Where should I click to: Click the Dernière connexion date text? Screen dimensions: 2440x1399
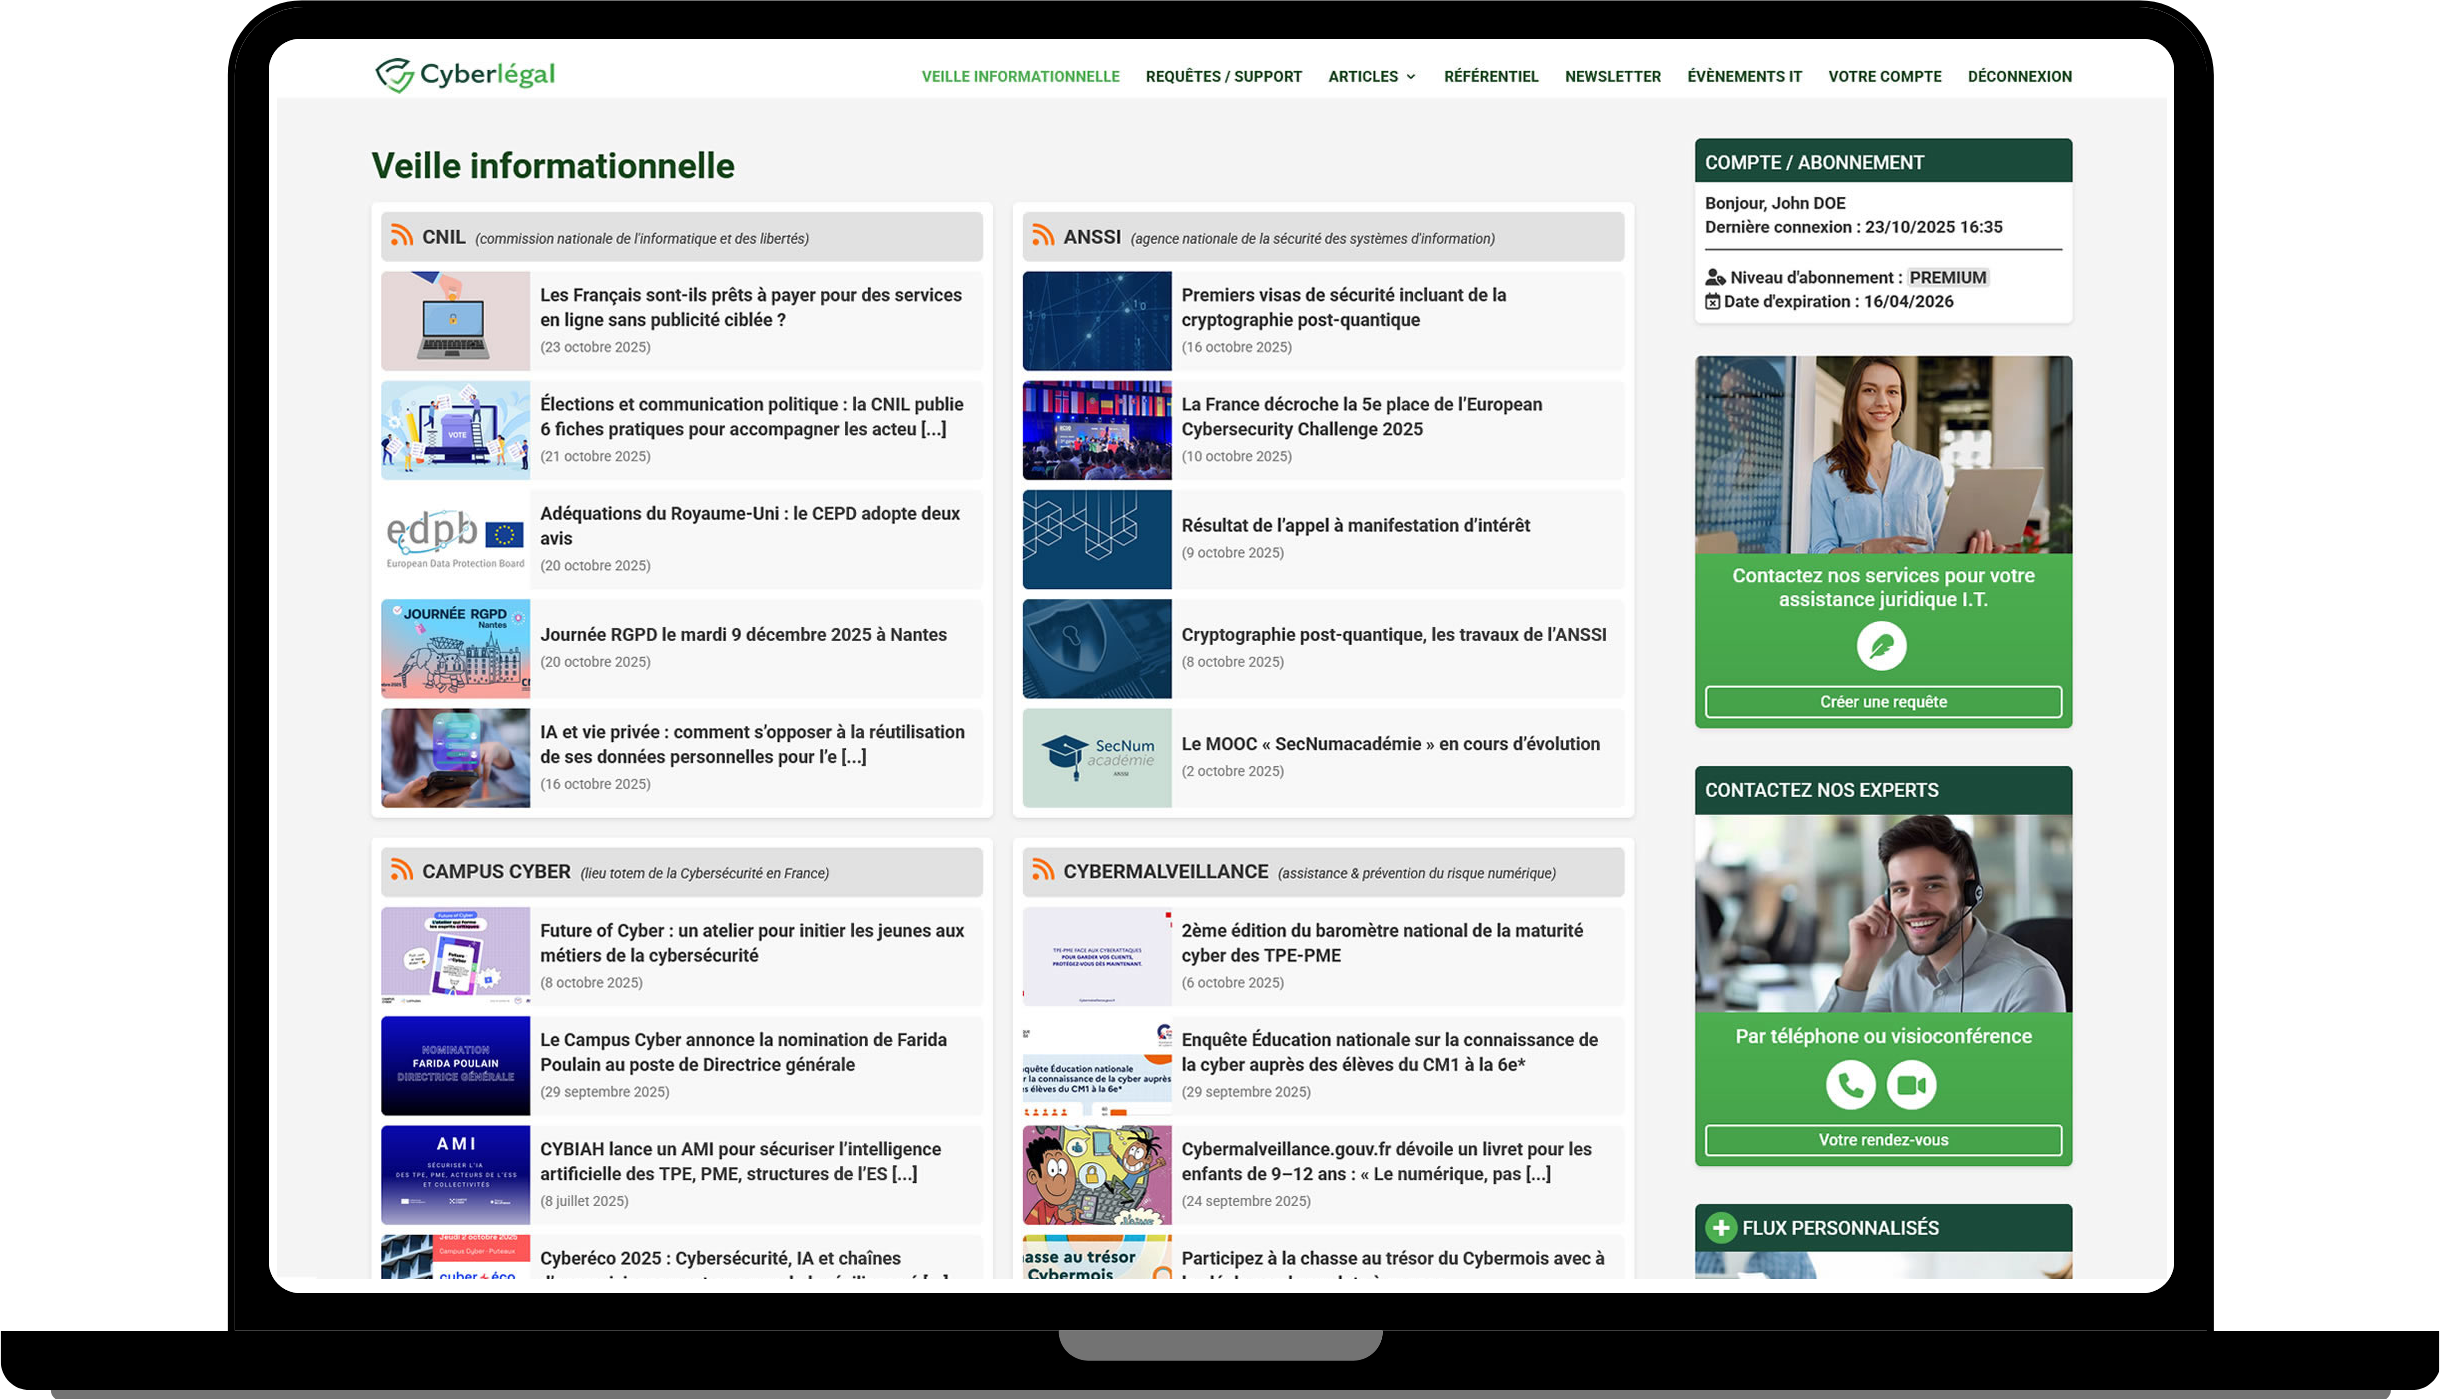(x=1854, y=227)
